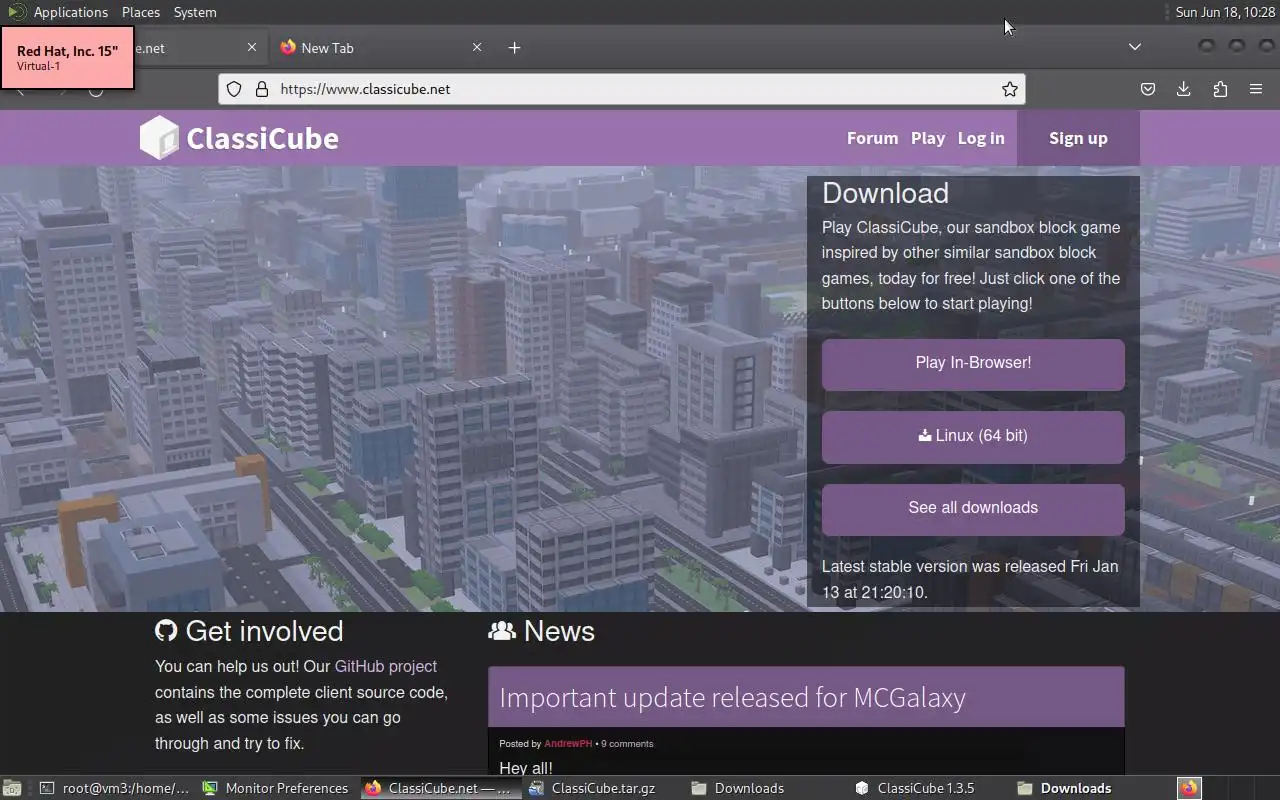Click the Latest stable version release text
Viewport: 1280px width, 800px height.
(970, 579)
